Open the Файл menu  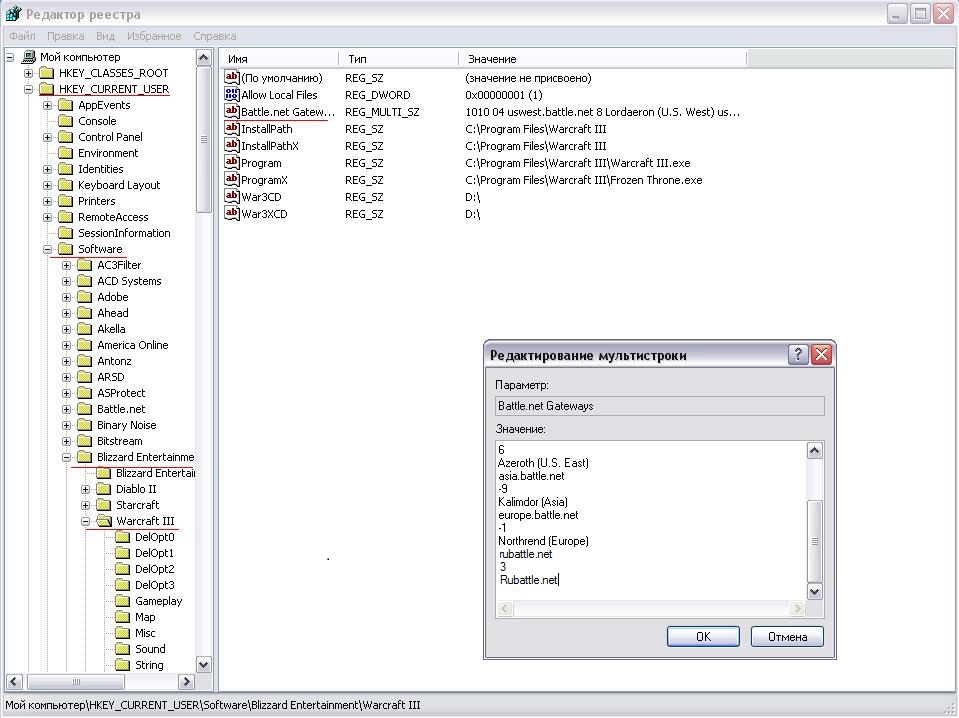(23, 36)
